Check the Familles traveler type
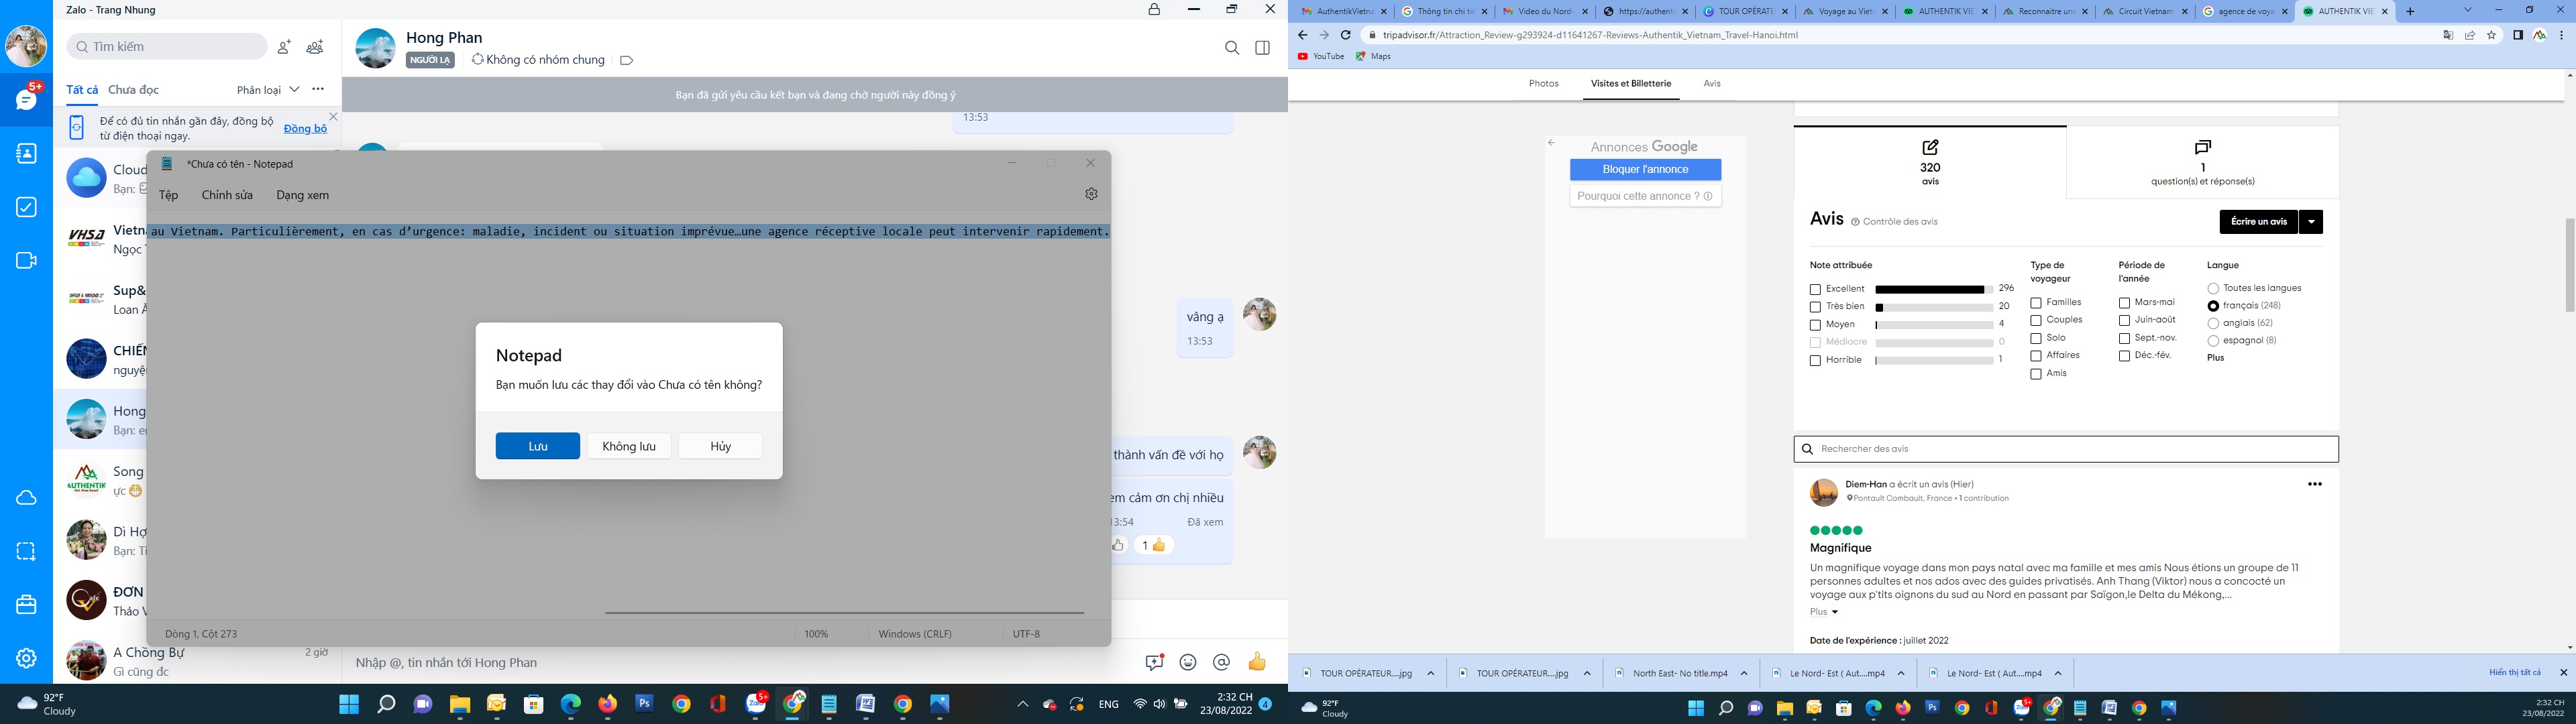Screen dimensions: 2576x724 [x=2036, y=303]
